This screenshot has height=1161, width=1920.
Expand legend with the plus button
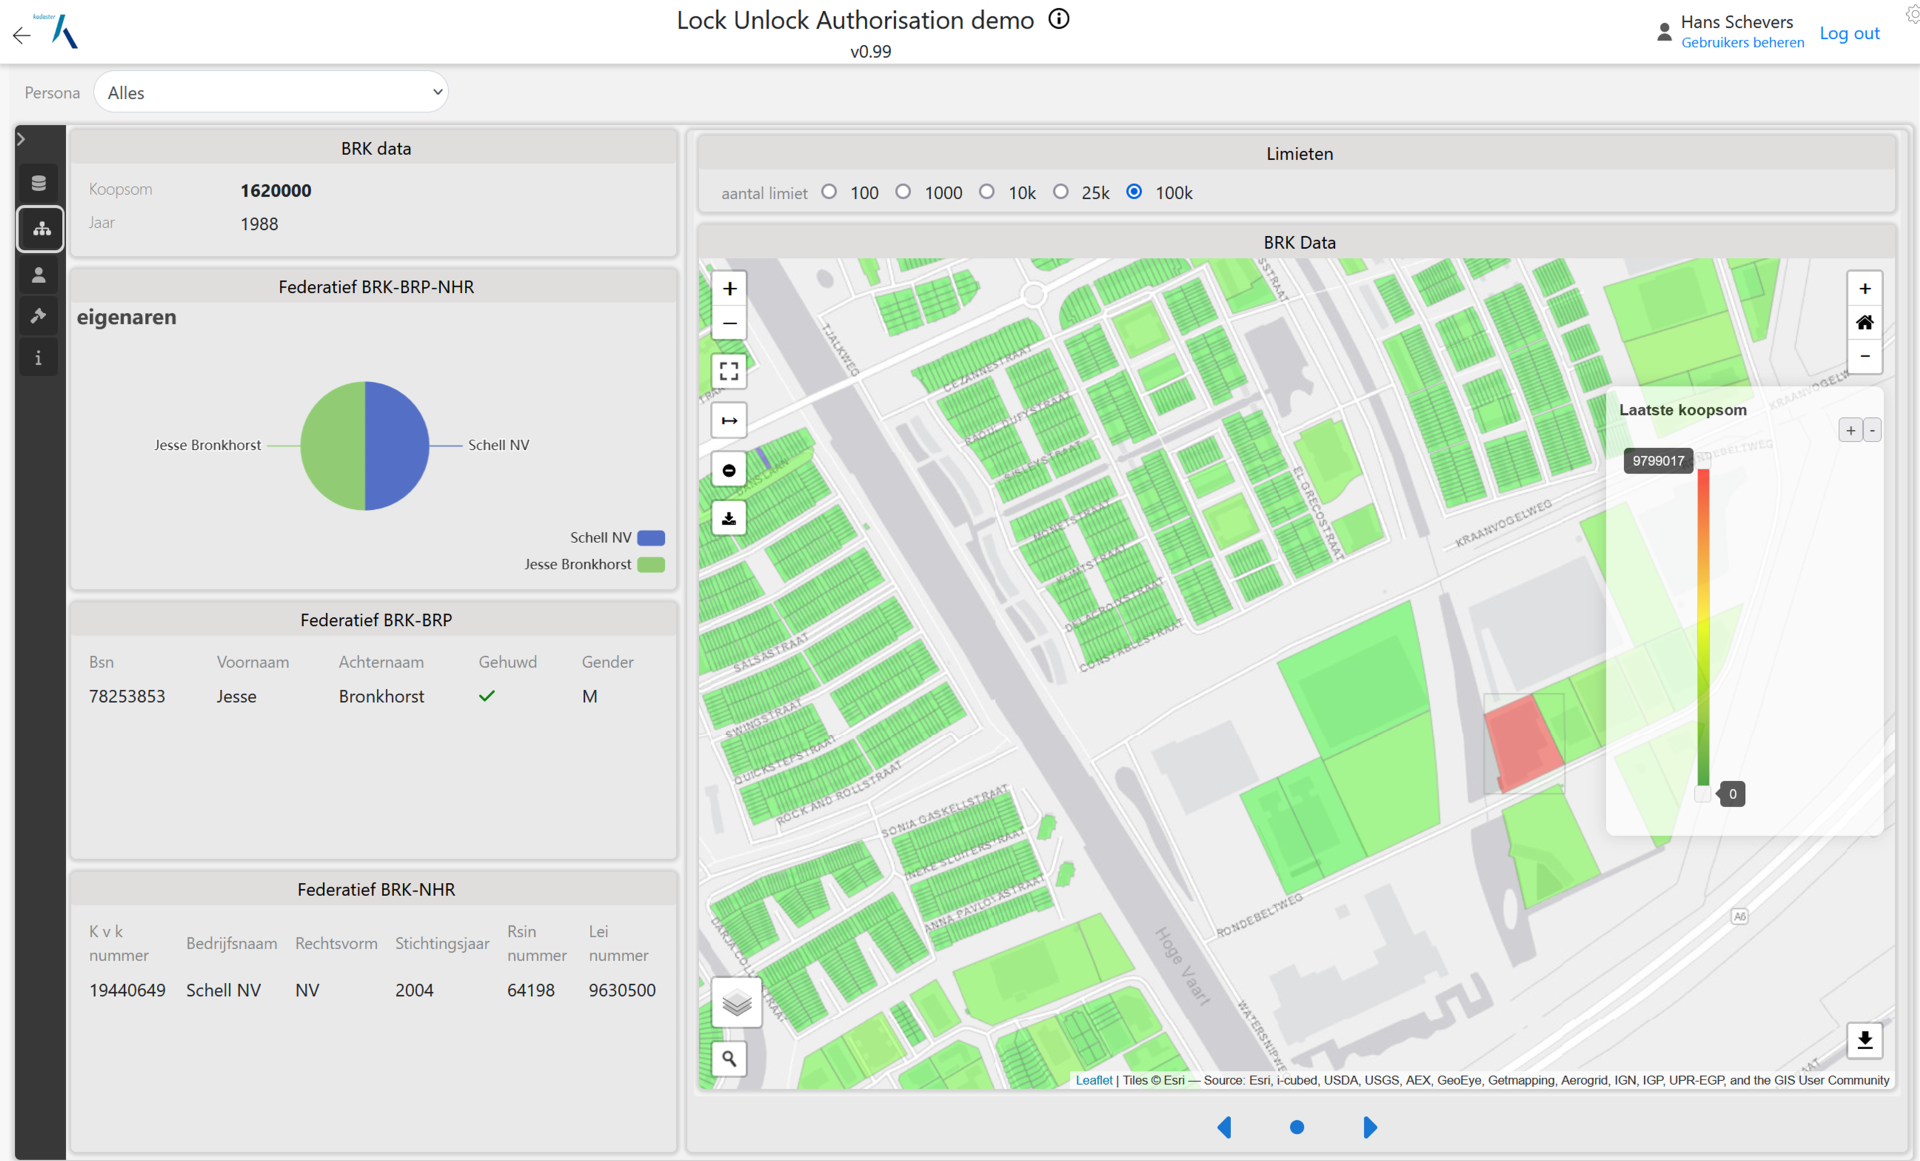point(1850,430)
